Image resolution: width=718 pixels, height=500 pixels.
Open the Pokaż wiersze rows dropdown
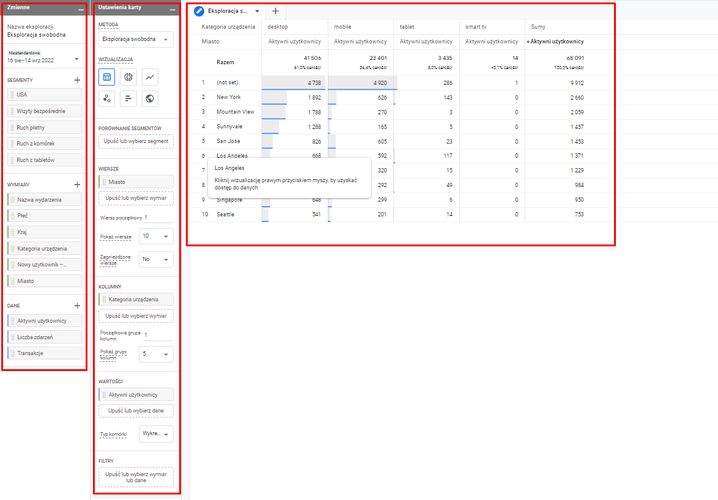[155, 237]
